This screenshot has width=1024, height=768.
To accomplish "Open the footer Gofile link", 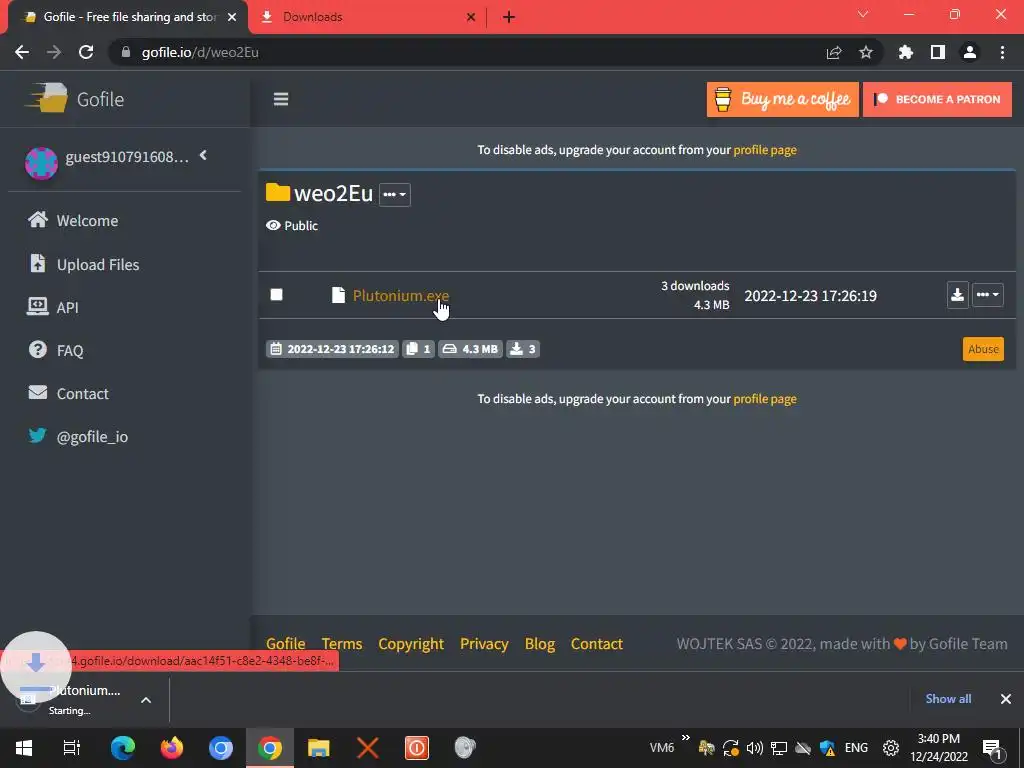I will [x=285, y=644].
